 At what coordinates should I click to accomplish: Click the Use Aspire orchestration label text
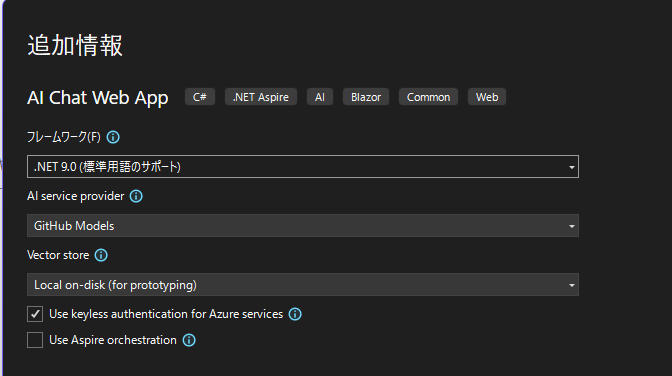(113, 340)
